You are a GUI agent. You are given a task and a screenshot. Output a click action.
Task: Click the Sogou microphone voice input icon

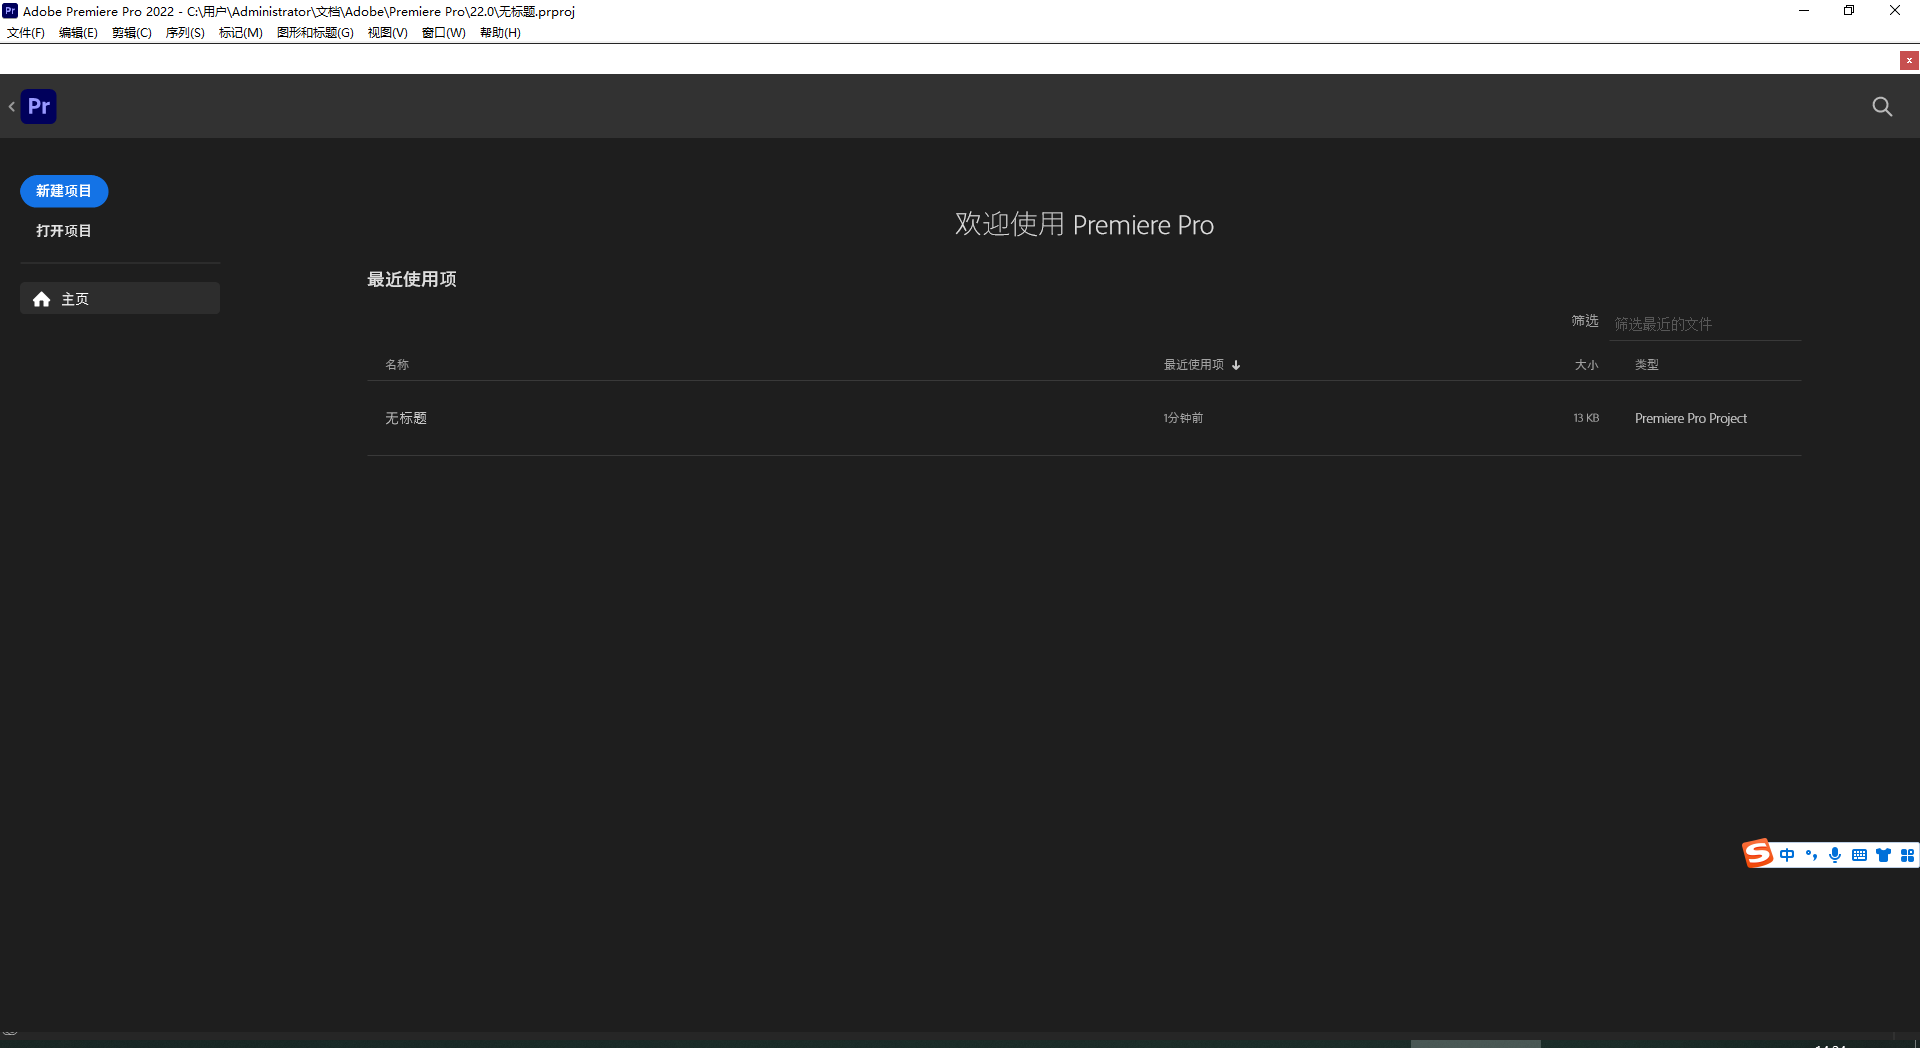click(1835, 855)
